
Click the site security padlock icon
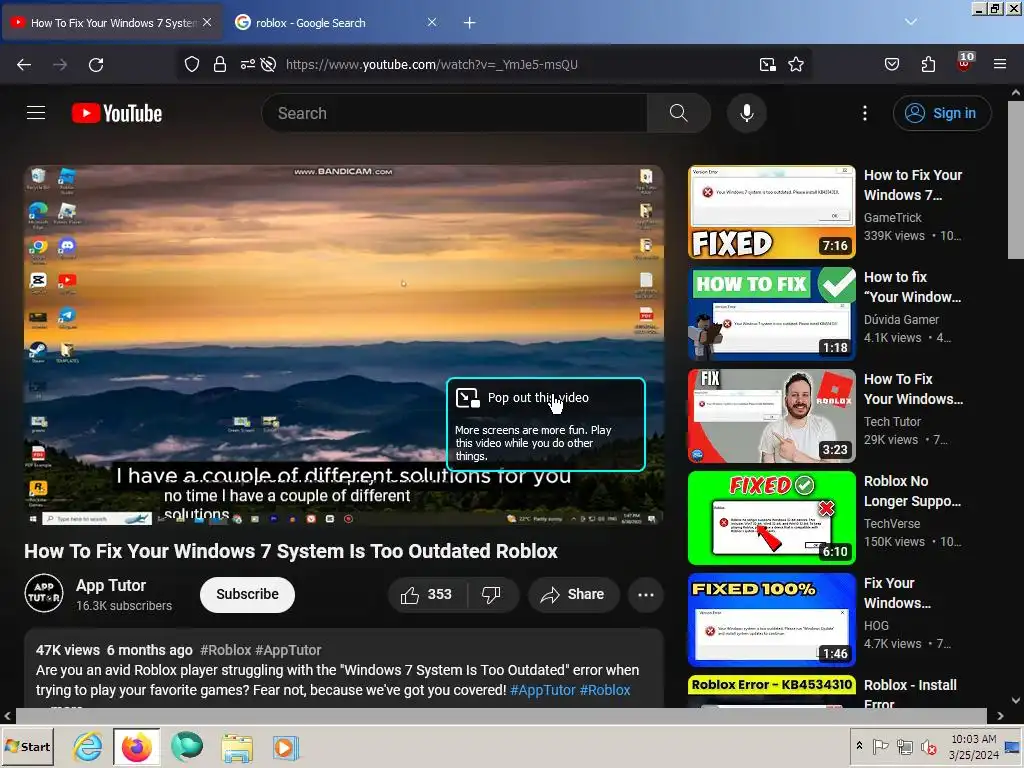220,64
